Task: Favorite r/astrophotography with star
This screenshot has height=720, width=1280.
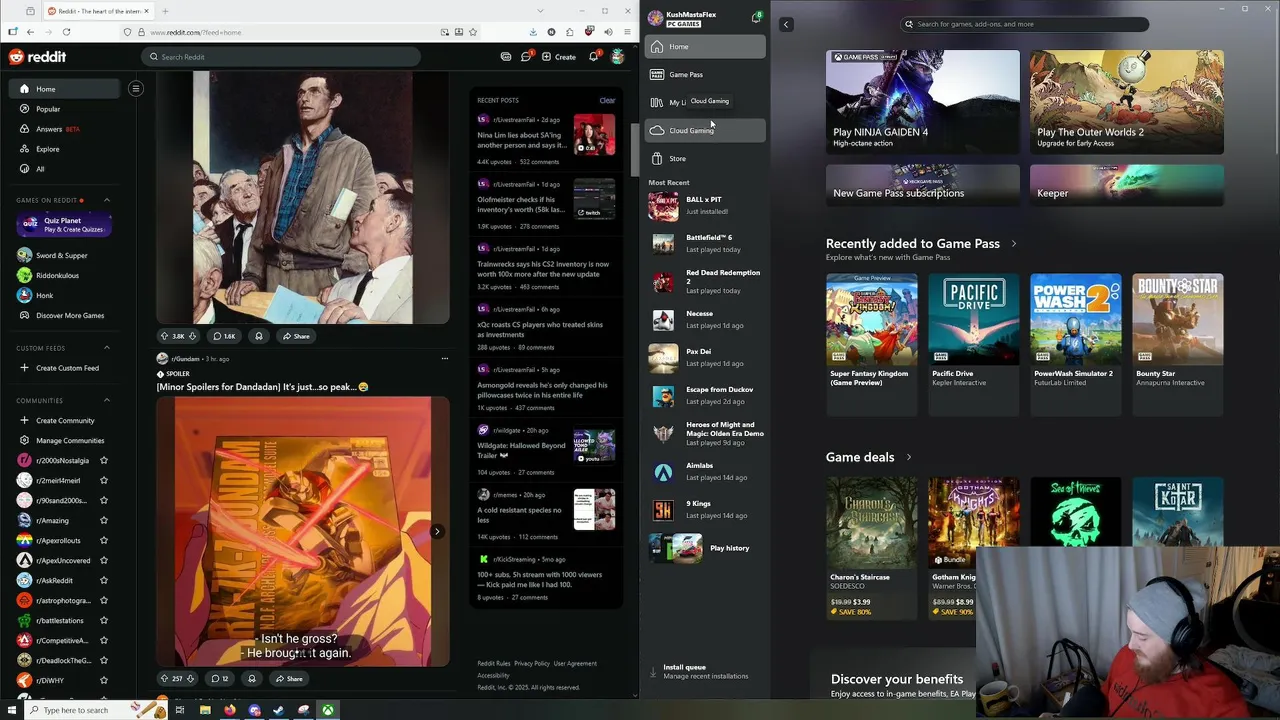Action: pos(104,600)
